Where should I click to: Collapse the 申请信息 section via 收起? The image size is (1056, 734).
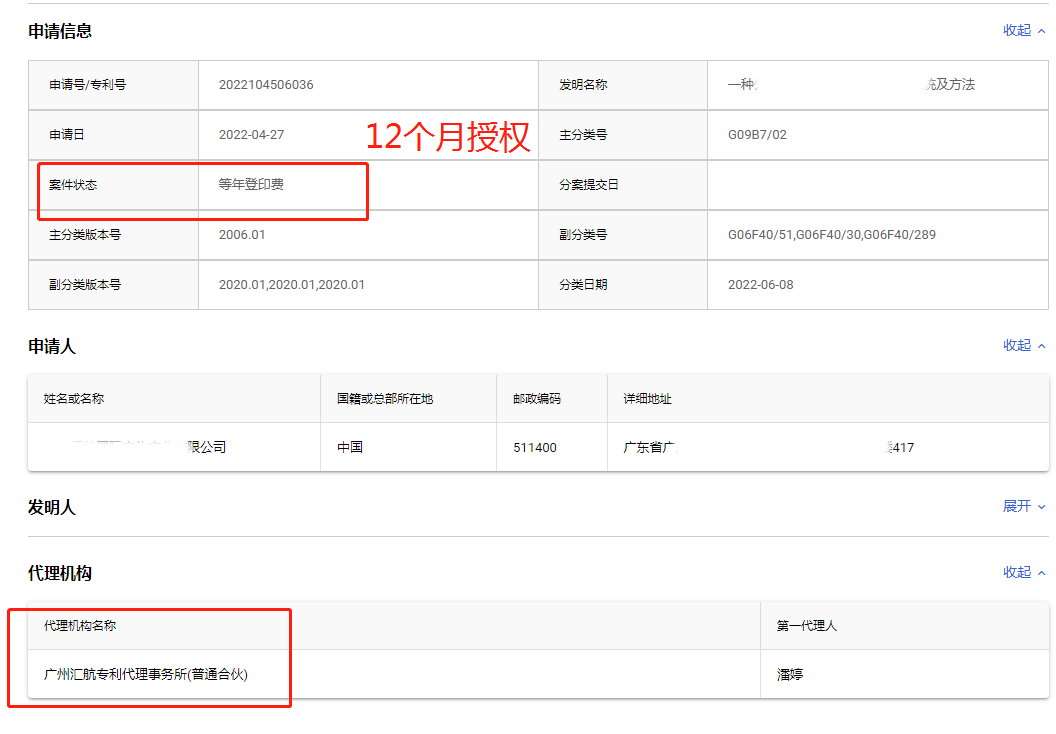(x=1024, y=30)
